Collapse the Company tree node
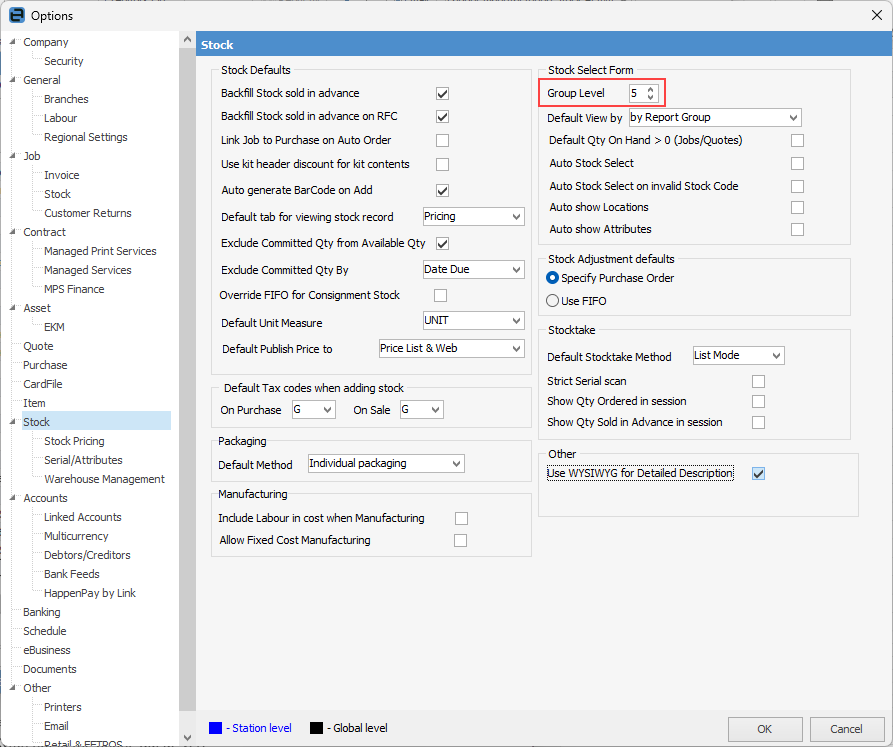This screenshot has height=747, width=893. click(13, 42)
